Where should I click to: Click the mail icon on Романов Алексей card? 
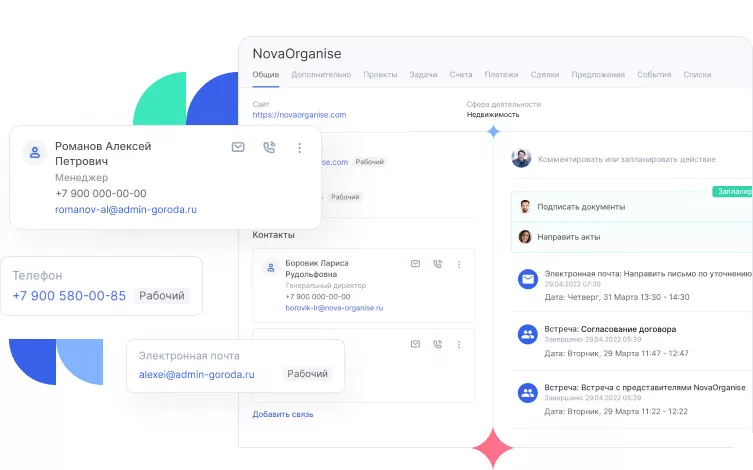238,147
